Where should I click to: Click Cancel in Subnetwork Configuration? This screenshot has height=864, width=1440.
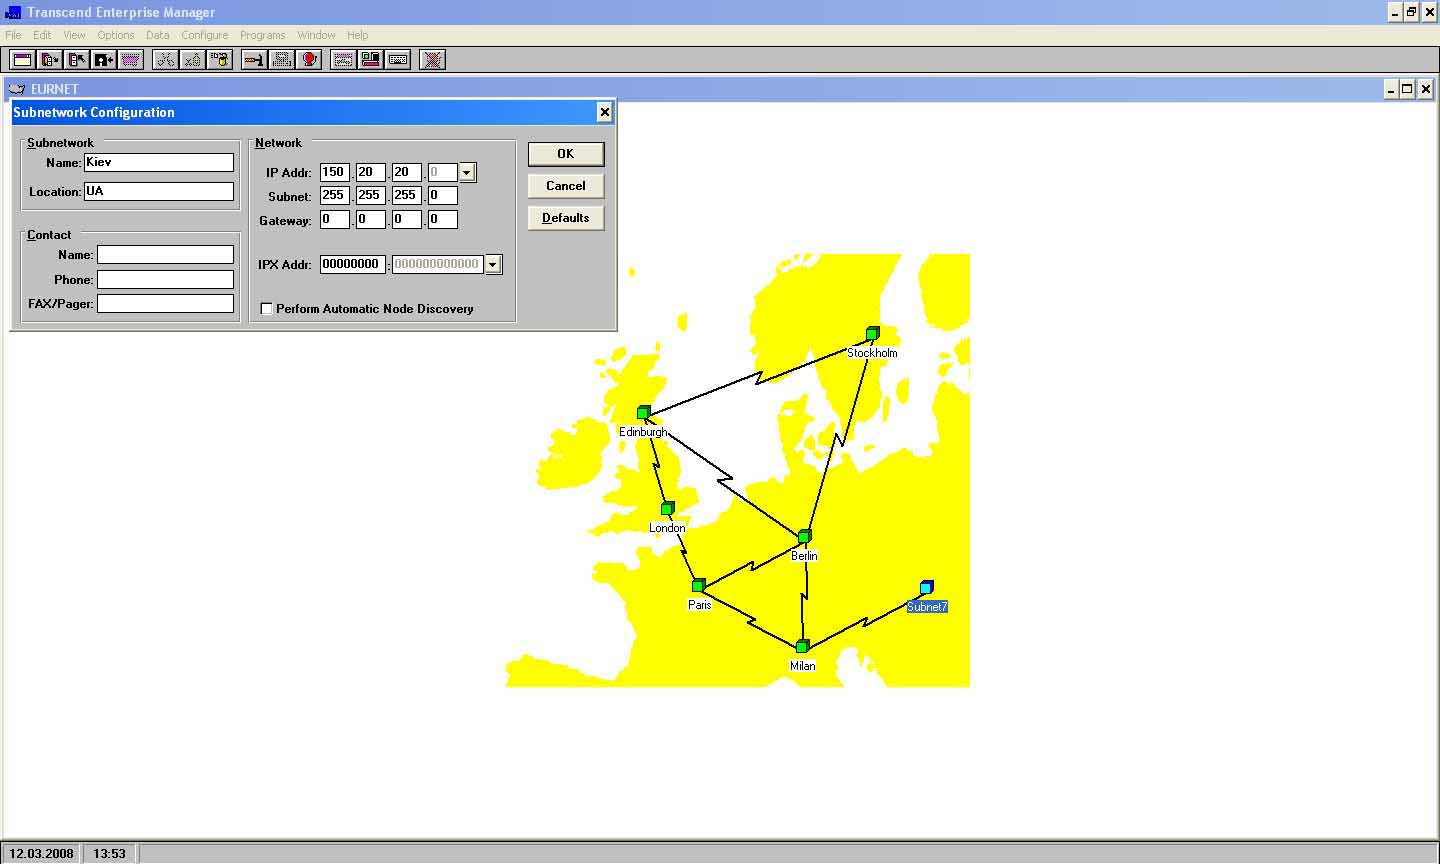point(566,186)
